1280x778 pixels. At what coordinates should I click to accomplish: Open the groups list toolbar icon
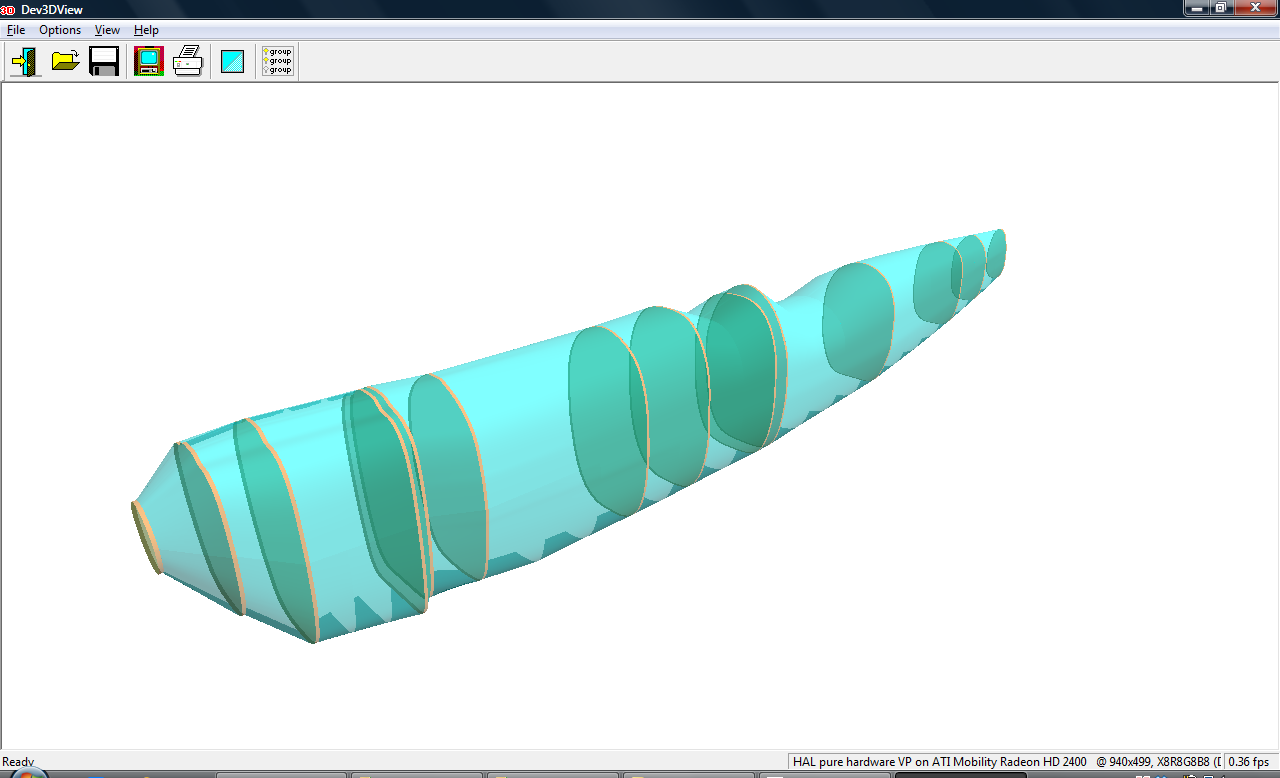[x=277, y=62]
